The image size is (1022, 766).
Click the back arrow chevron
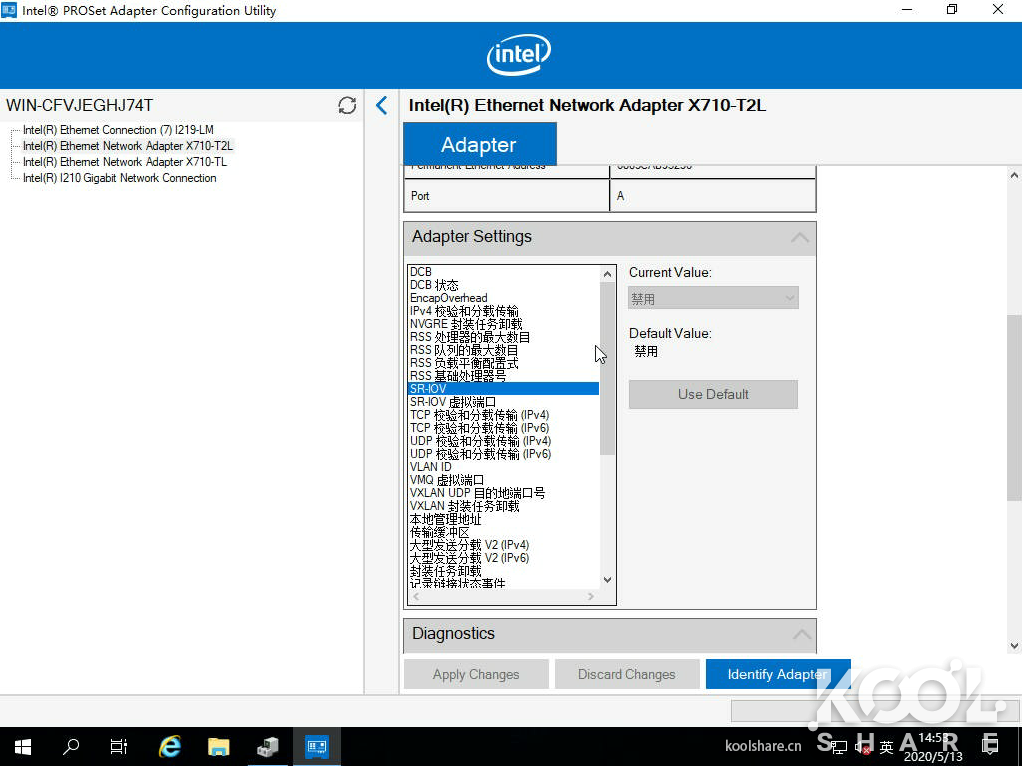[x=382, y=105]
